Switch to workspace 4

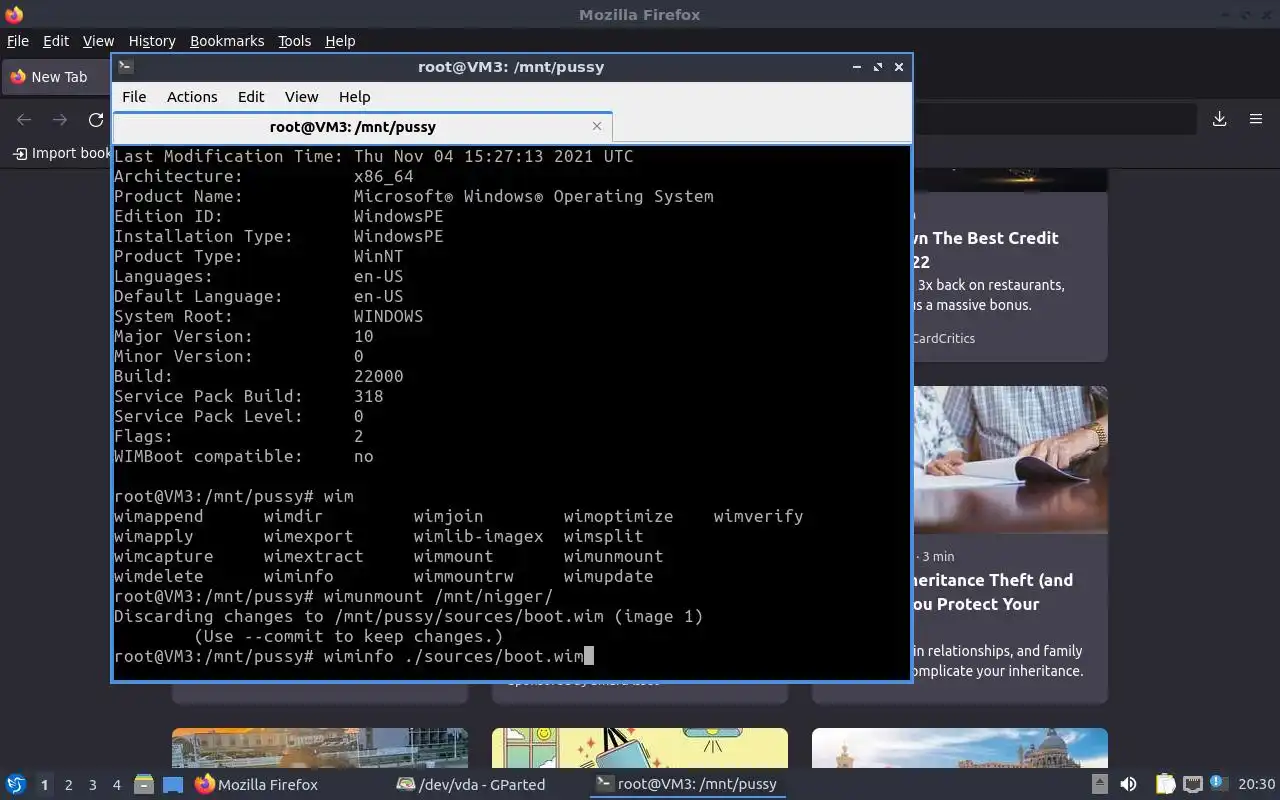(116, 785)
